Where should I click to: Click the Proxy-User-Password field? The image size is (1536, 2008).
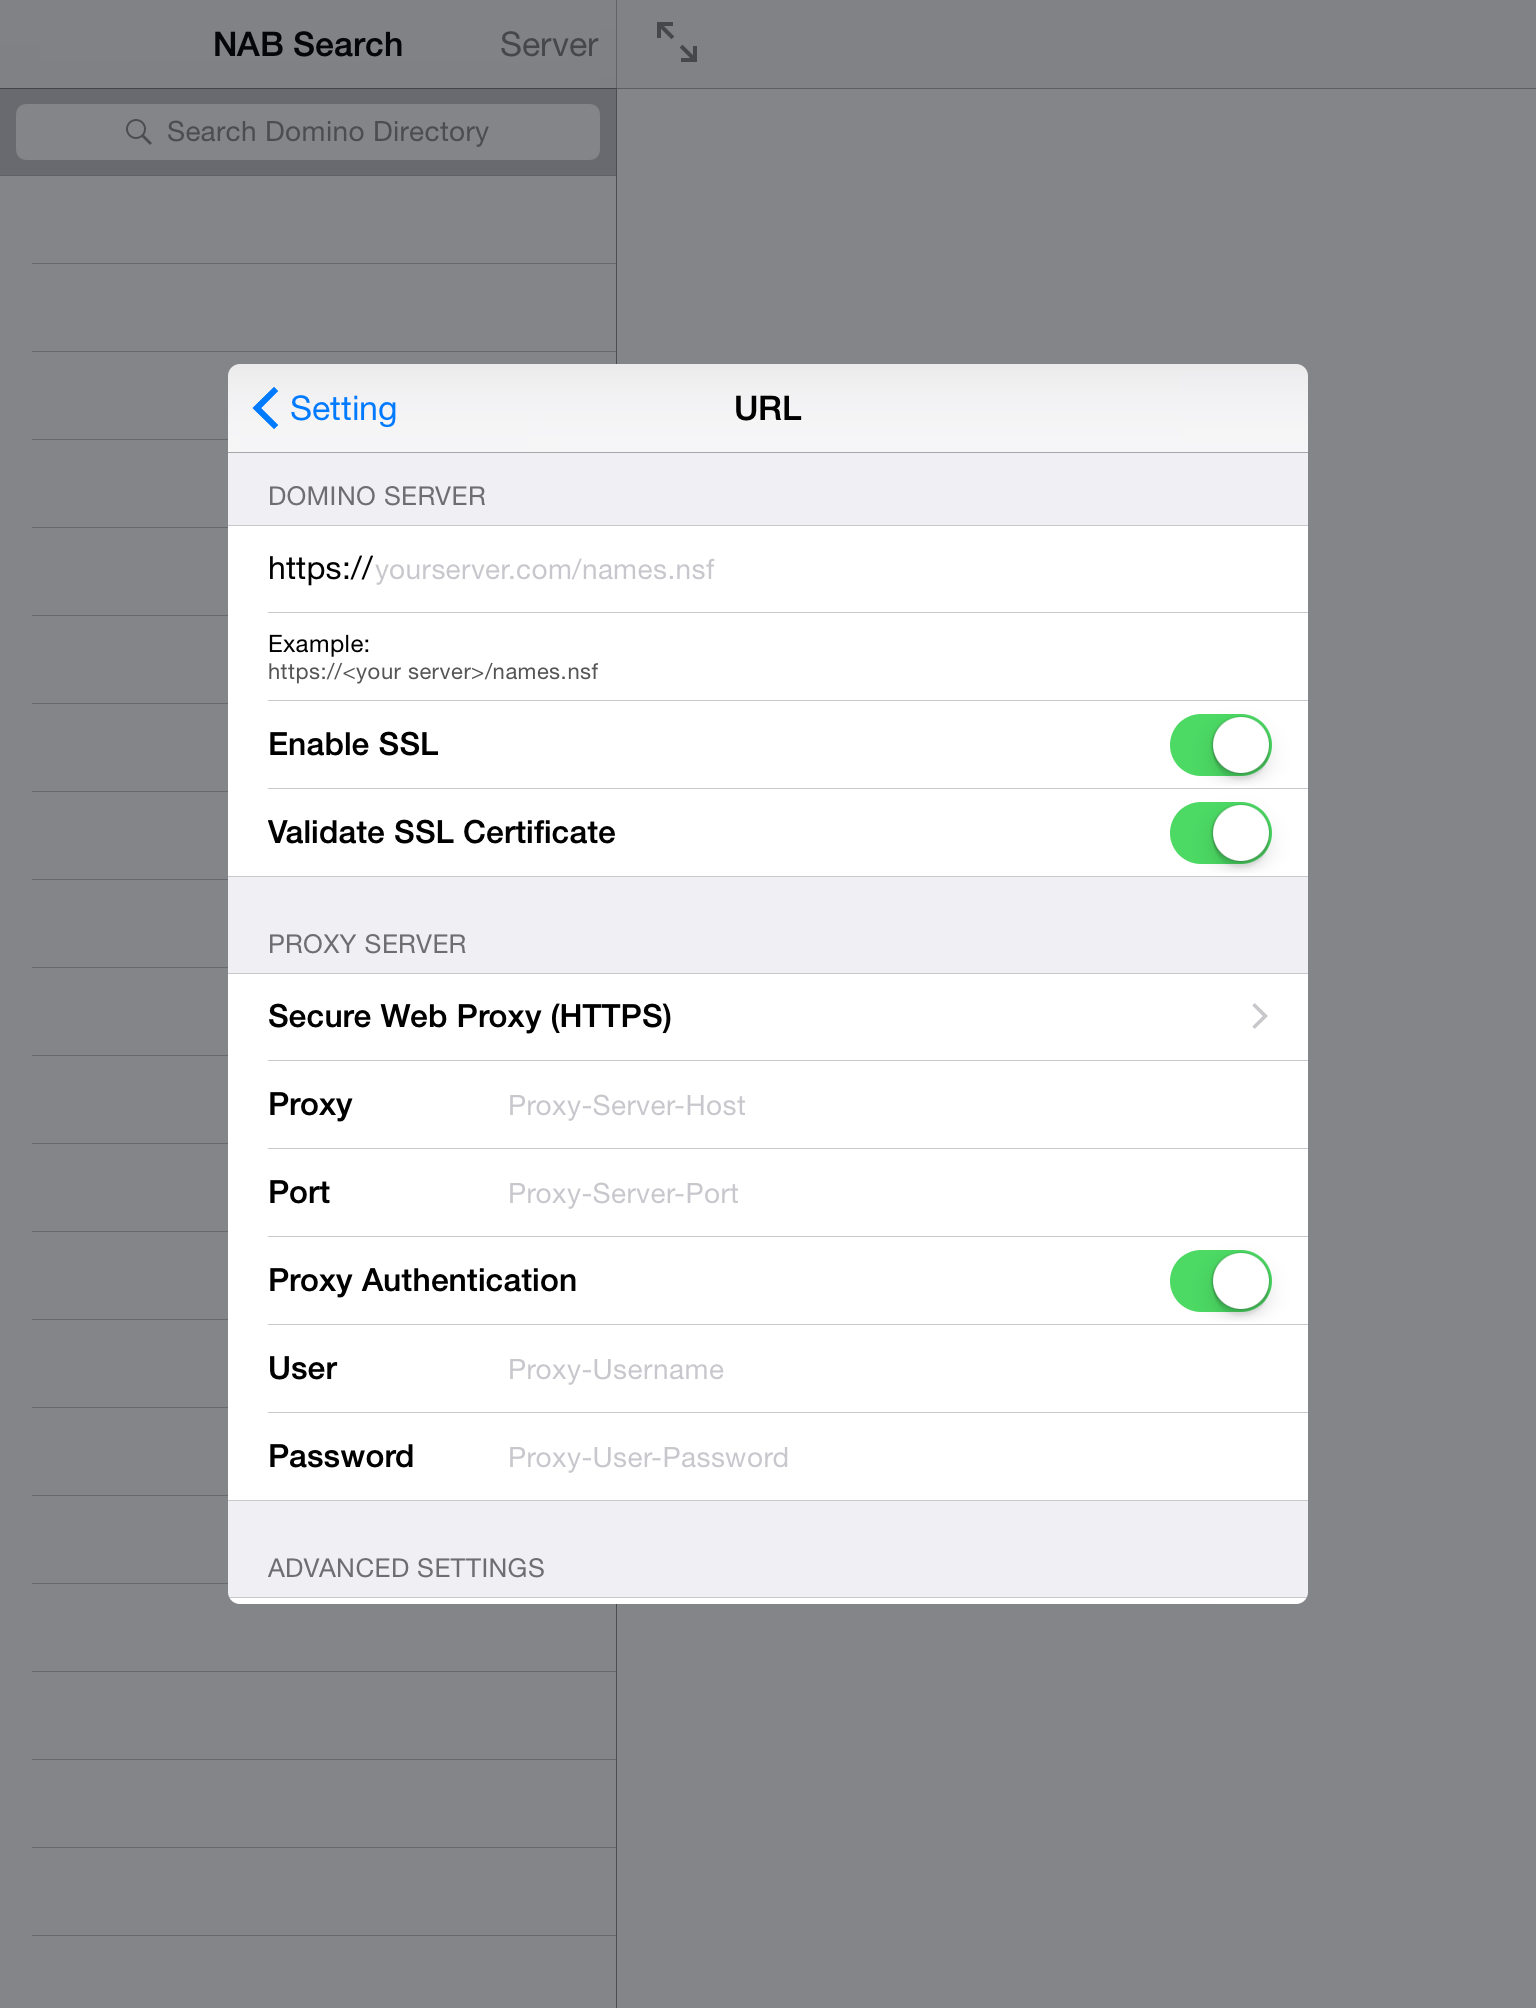tap(900, 1457)
